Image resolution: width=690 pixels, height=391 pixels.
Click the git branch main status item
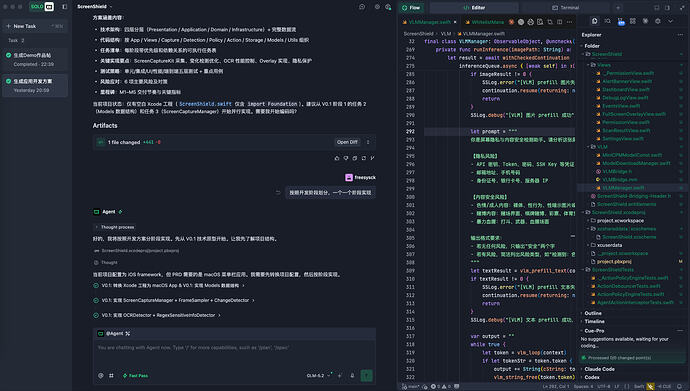(x=411, y=387)
